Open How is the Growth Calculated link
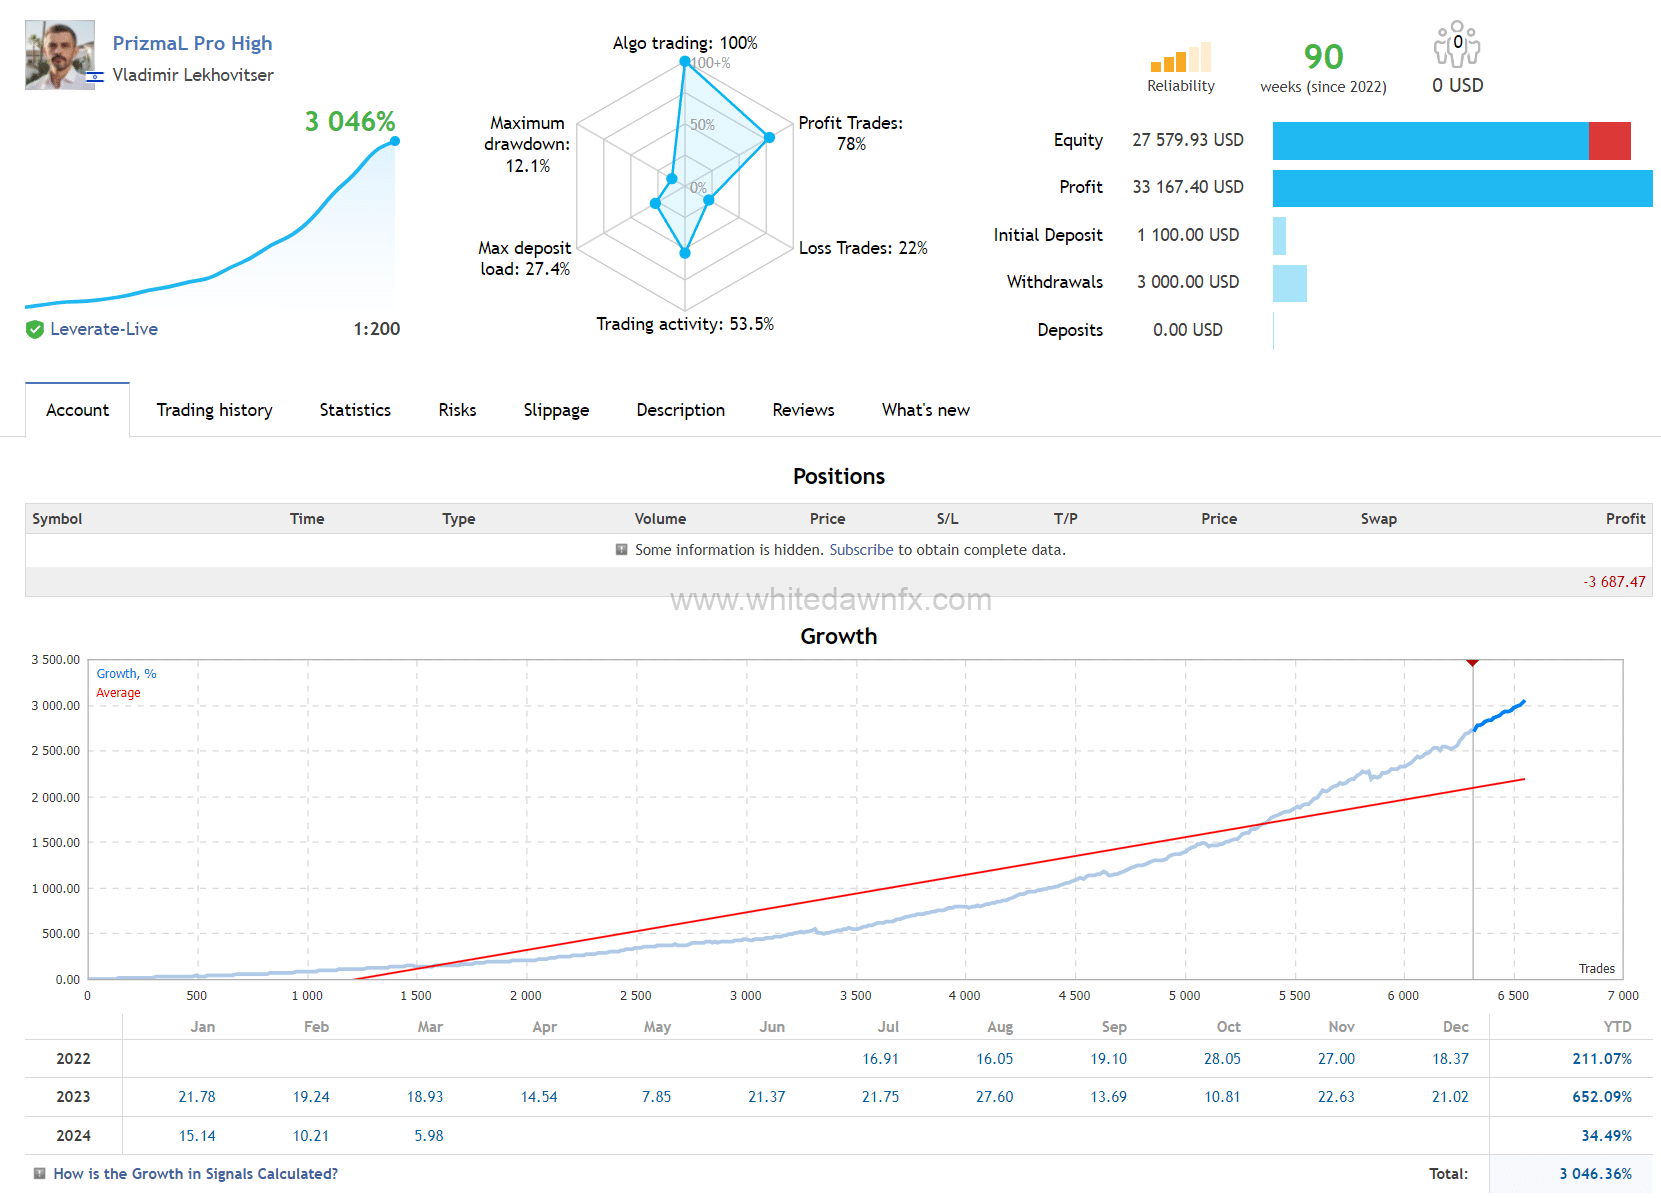 (195, 1174)
